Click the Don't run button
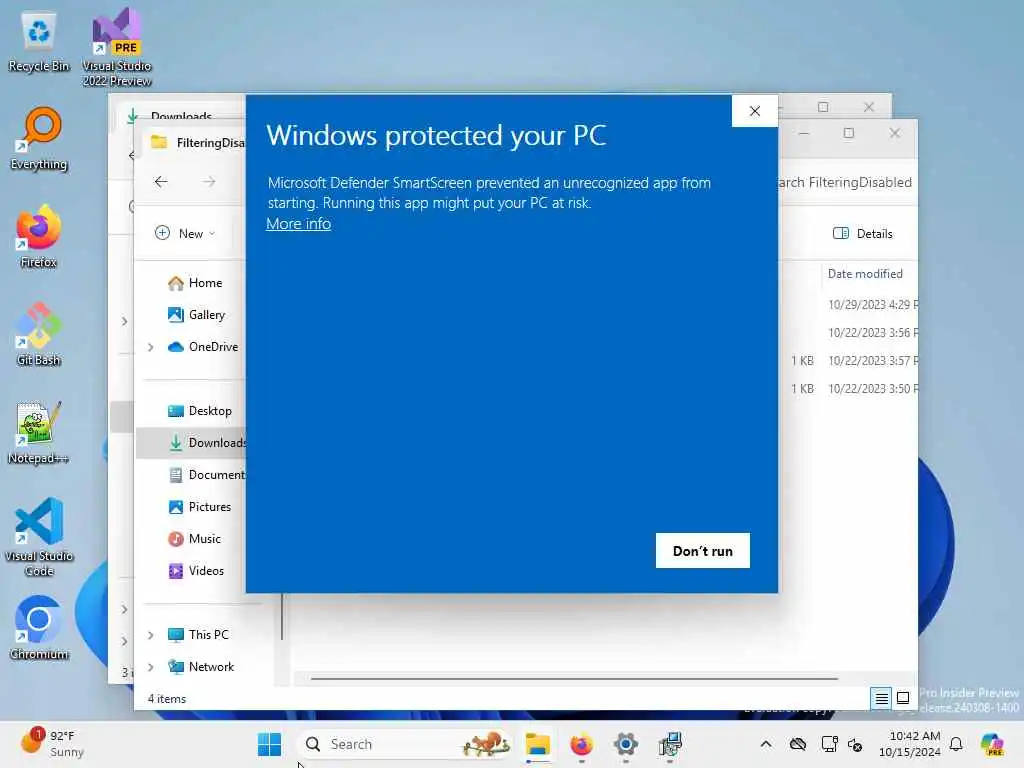The width and height of the screenshot is (1024, 768). (702, 551)
